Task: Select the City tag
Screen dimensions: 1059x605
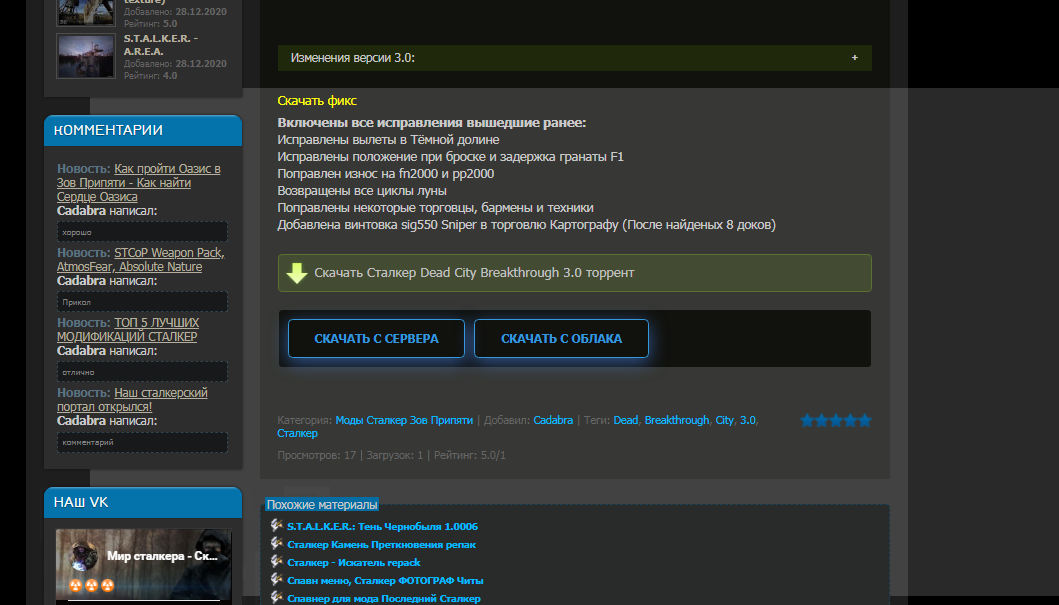Action: coord(725,420)
